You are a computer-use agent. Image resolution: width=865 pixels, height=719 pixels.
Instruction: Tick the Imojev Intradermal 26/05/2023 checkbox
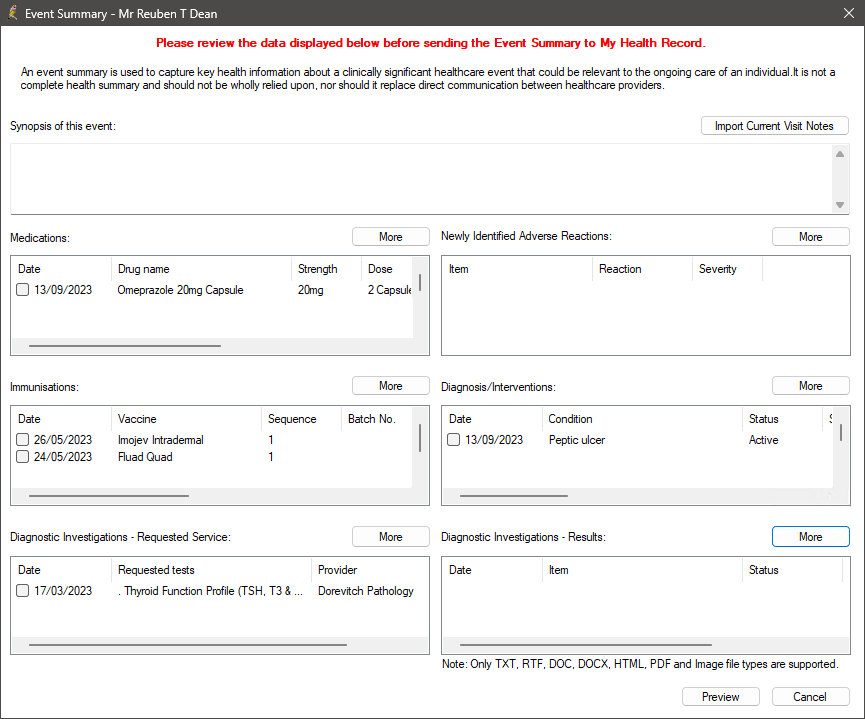tap(23, 440)
